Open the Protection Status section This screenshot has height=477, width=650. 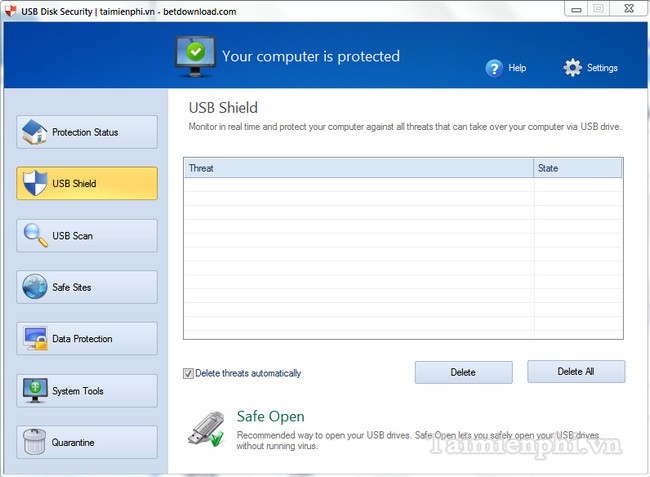coord(87,132)
